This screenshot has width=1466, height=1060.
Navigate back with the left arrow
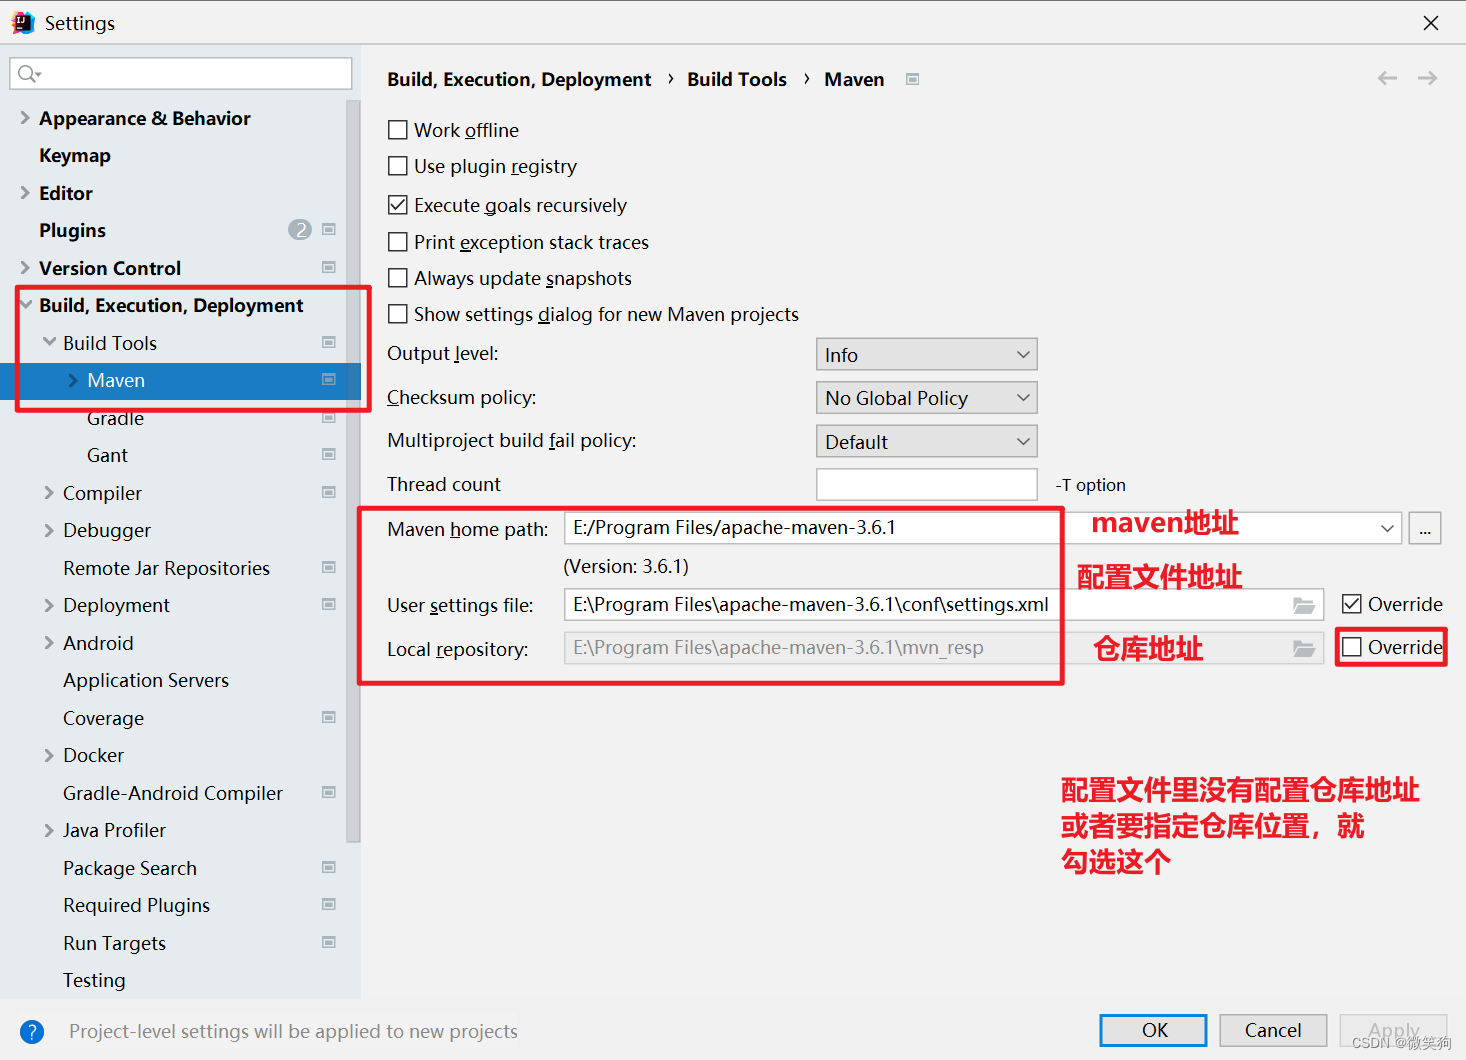point(1387,78)
